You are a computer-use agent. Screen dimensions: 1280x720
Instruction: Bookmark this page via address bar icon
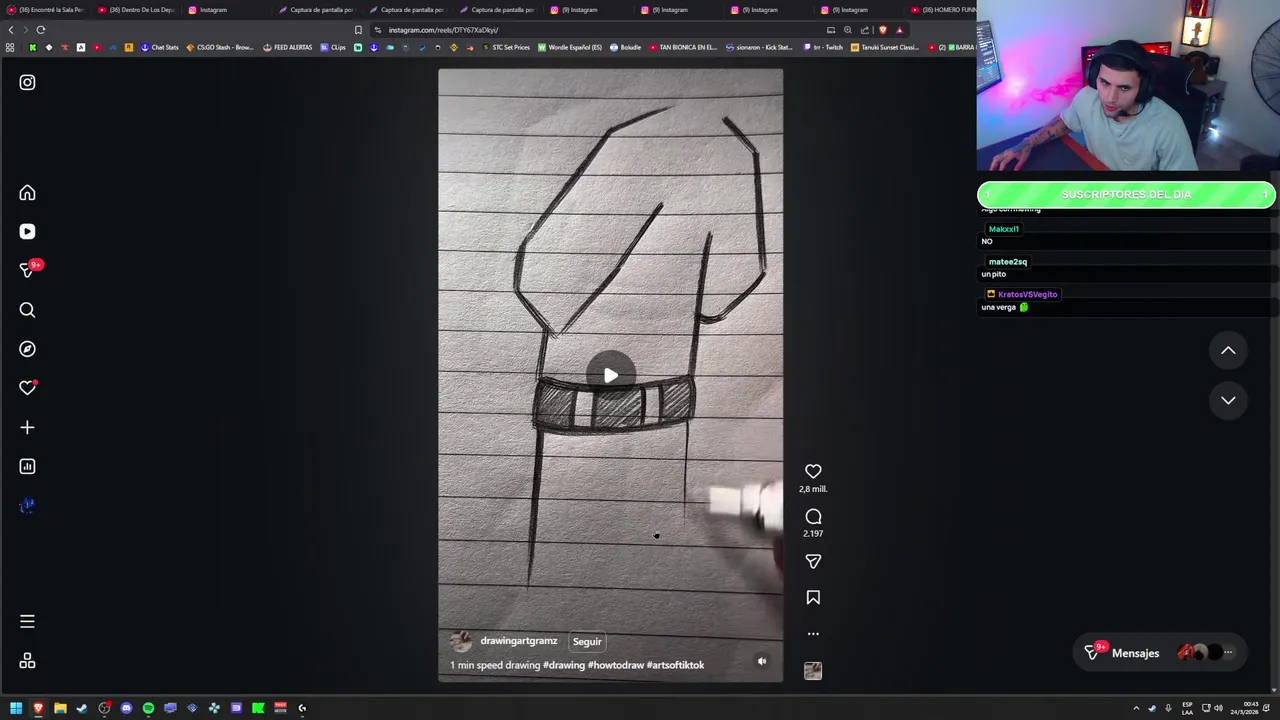358,30
